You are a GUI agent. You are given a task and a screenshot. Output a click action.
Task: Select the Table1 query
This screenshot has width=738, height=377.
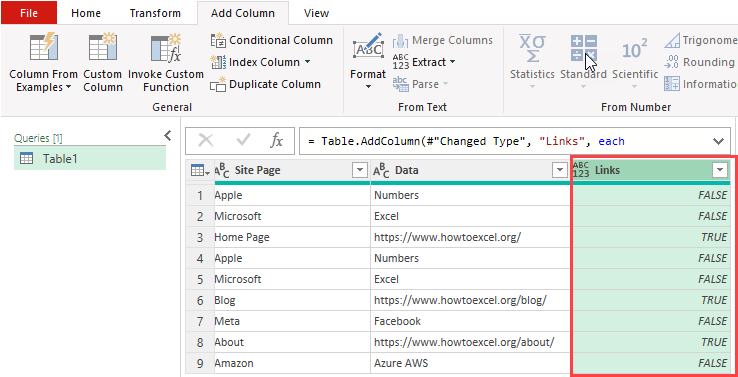tap(90, 159)
